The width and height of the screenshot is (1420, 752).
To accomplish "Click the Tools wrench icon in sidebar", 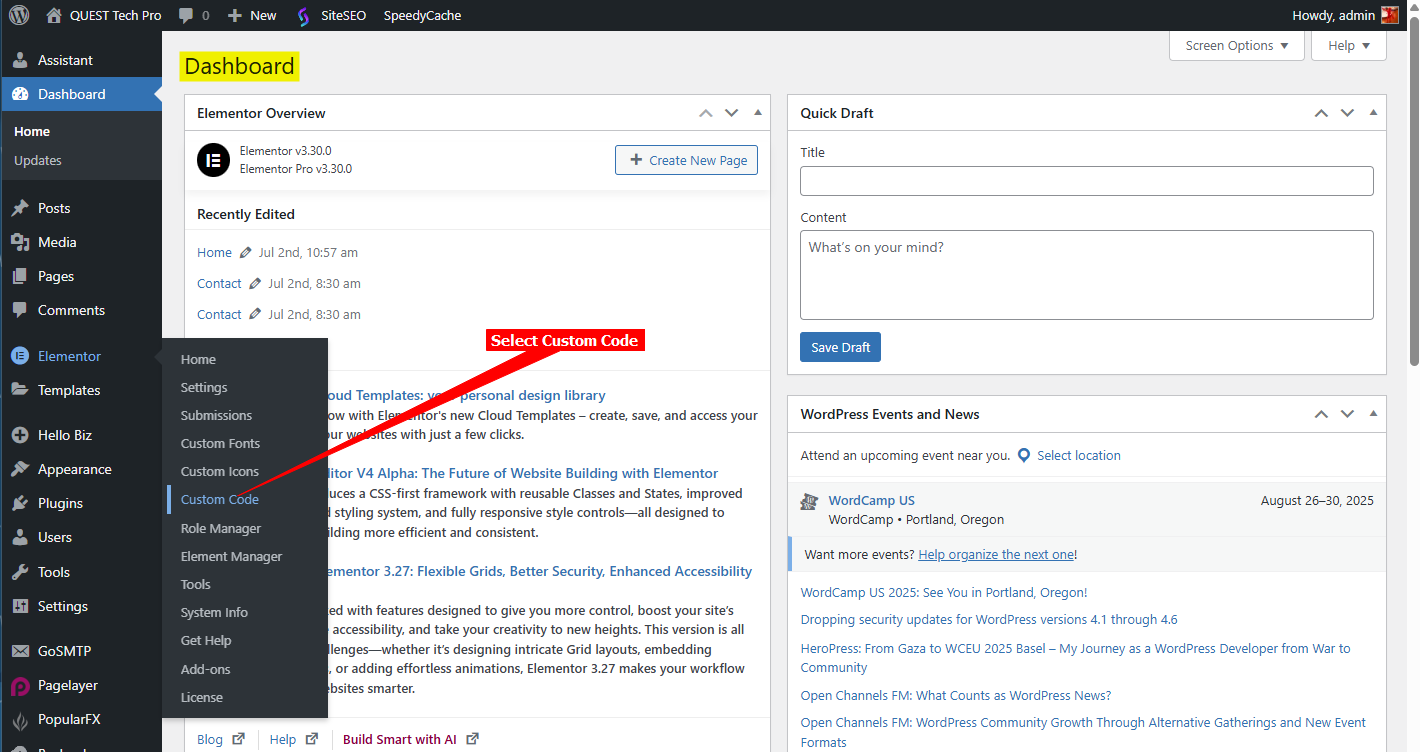I will 20,572.
